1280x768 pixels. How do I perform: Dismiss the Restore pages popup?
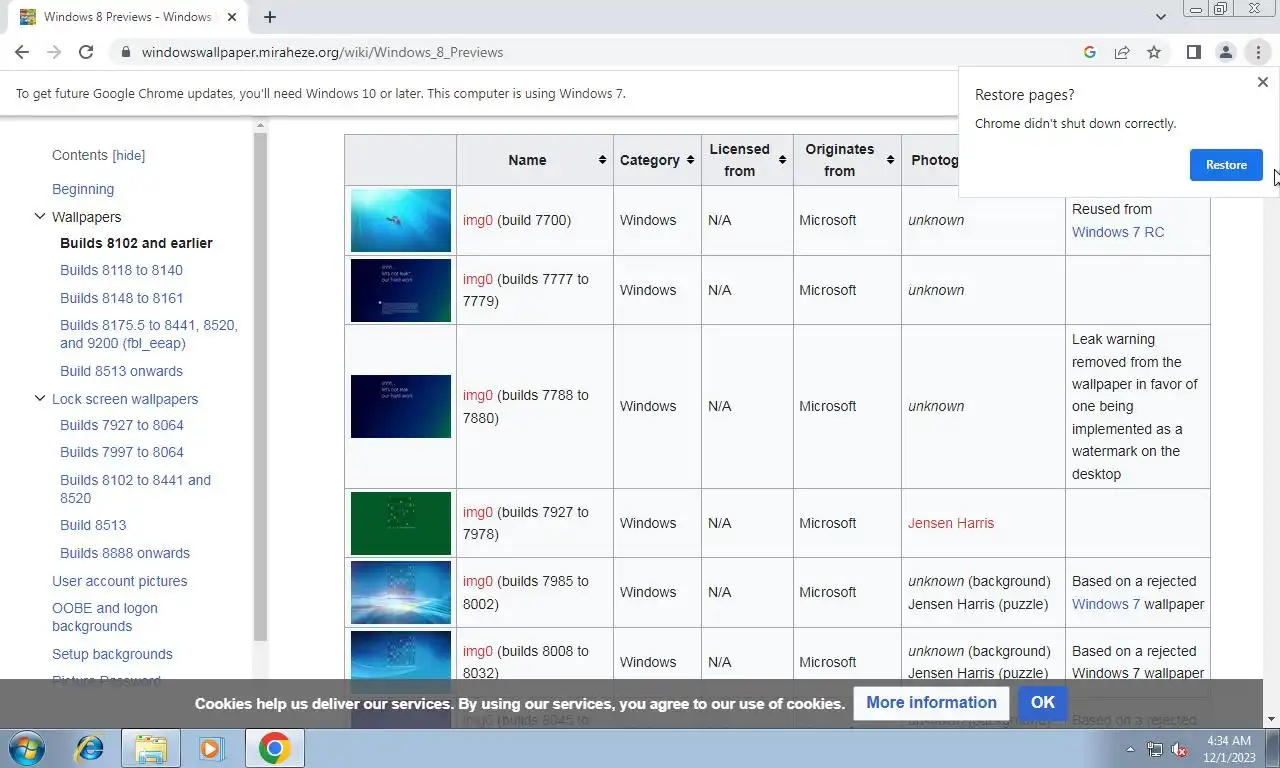[1262, 82]
